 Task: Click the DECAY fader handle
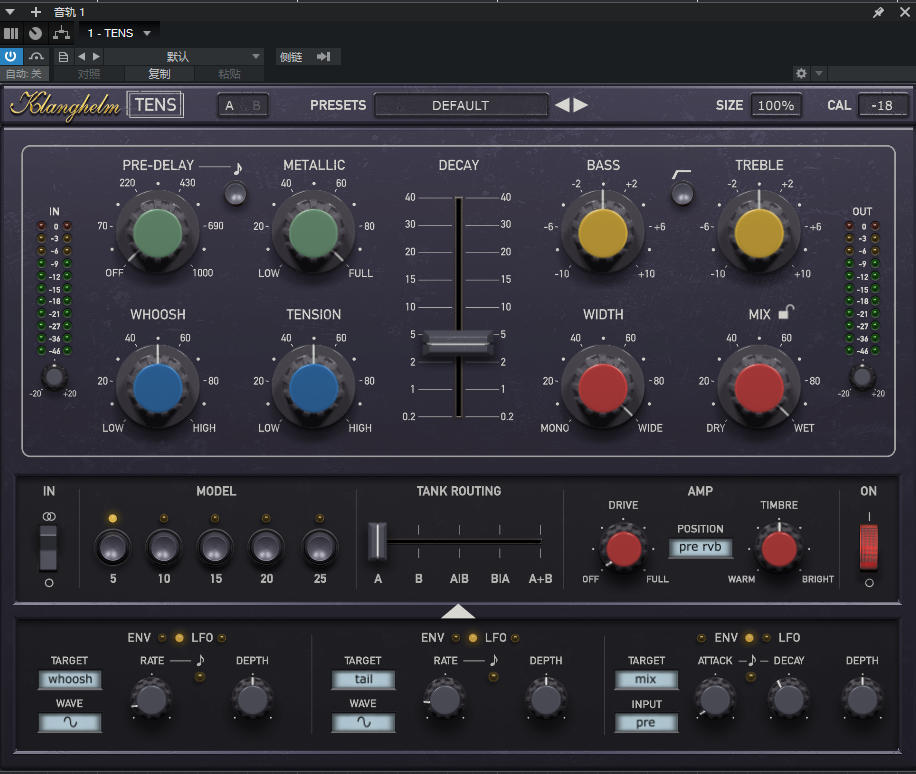click(459, 342)
